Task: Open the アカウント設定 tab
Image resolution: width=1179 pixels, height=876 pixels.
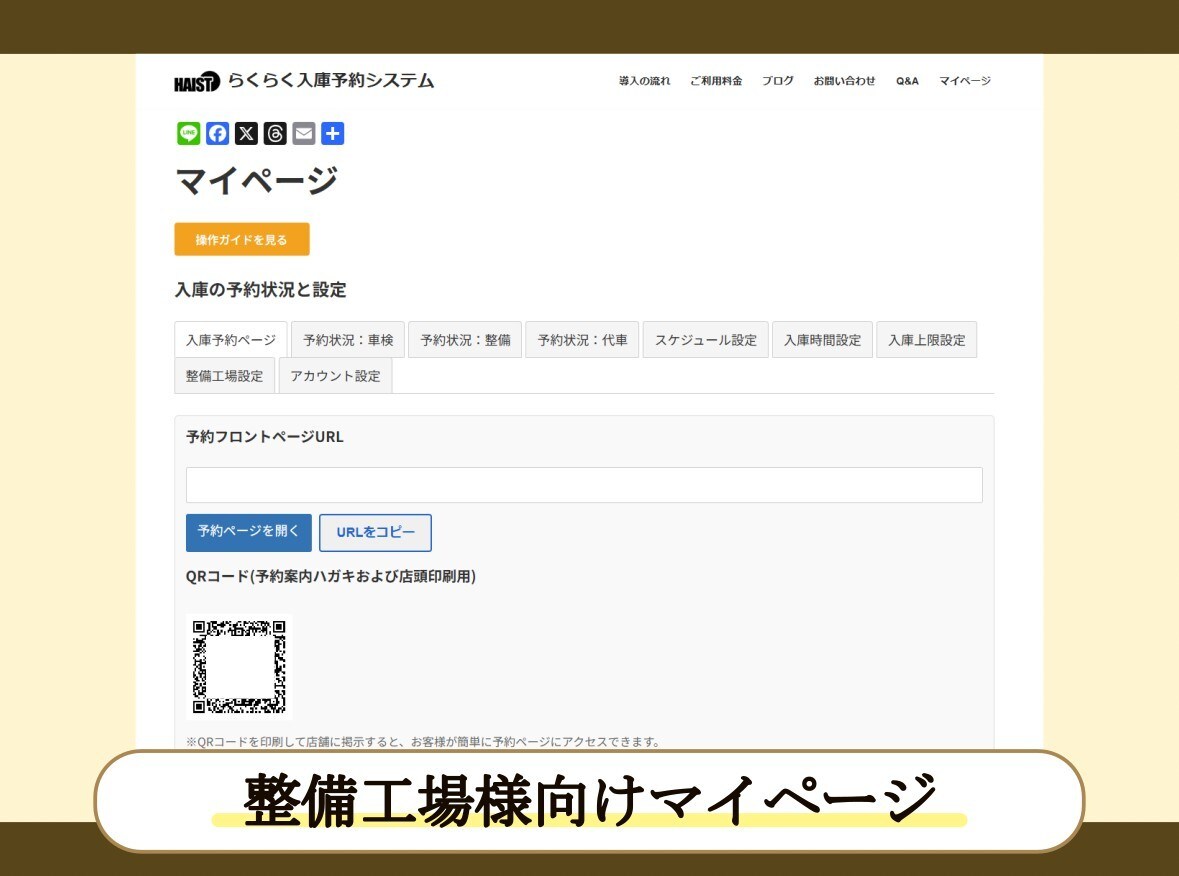Action: click(335, 376)
